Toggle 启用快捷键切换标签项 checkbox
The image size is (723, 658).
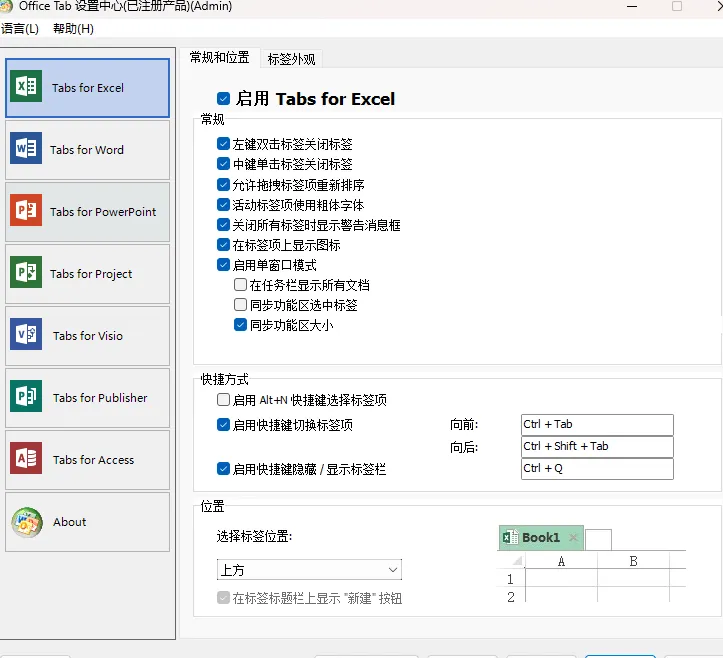point(223,424)
